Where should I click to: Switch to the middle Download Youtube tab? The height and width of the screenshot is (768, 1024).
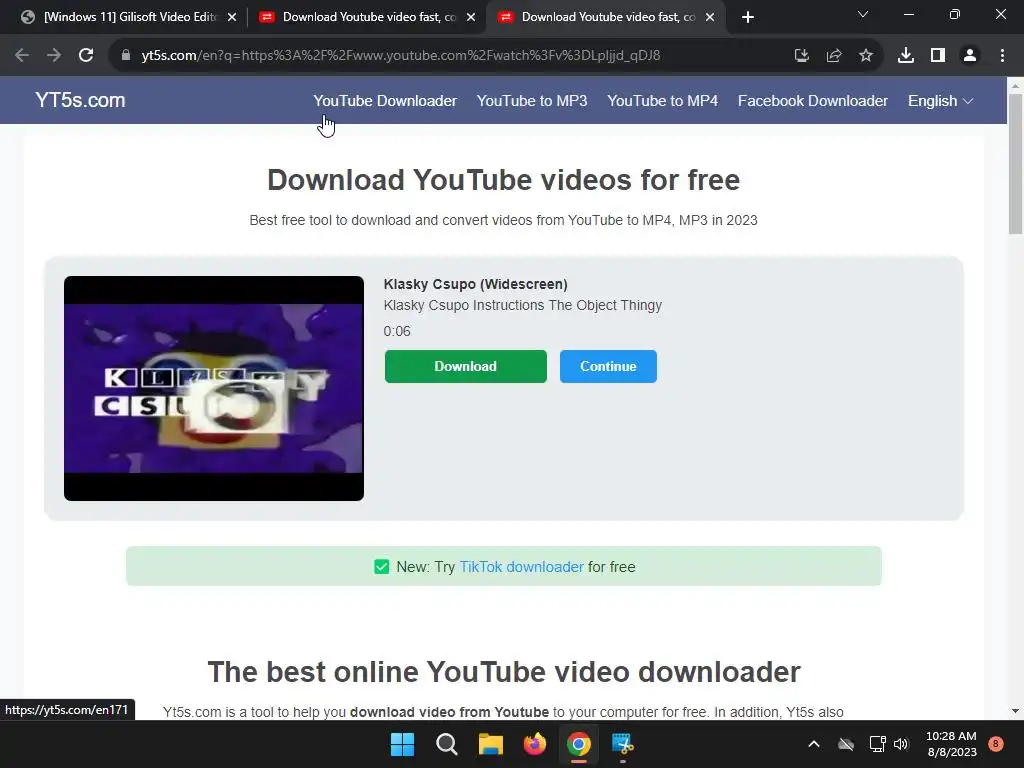[367, 17]
